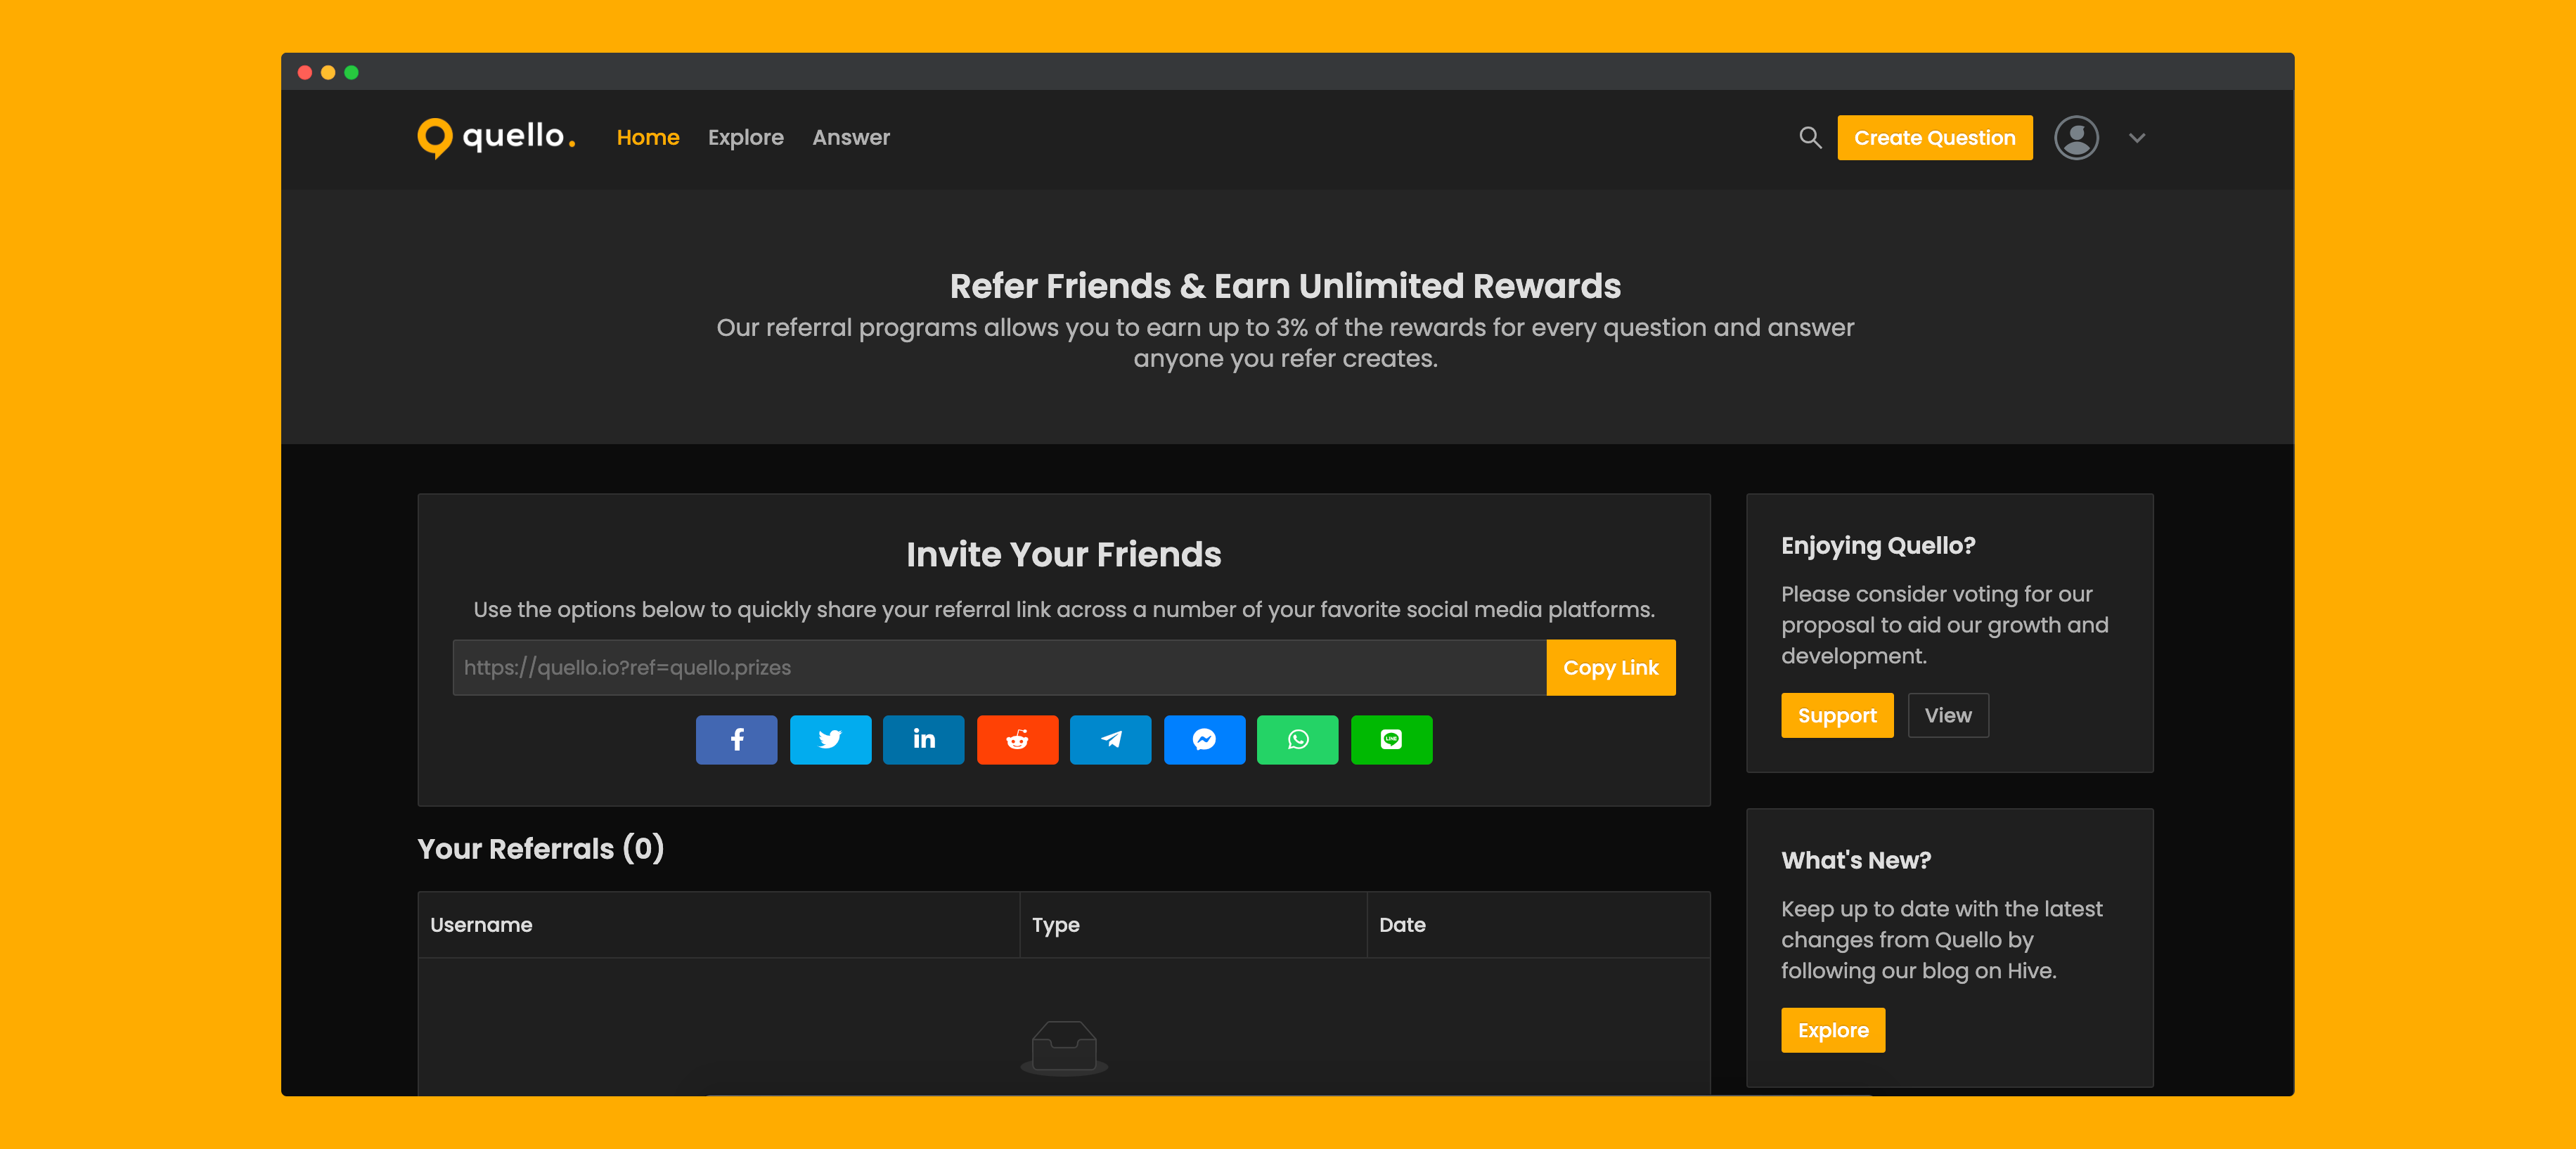This screenshot has height=1149, width=2576.
Task: Click the user profile avatar
Action: click(x=2076, y=137)
